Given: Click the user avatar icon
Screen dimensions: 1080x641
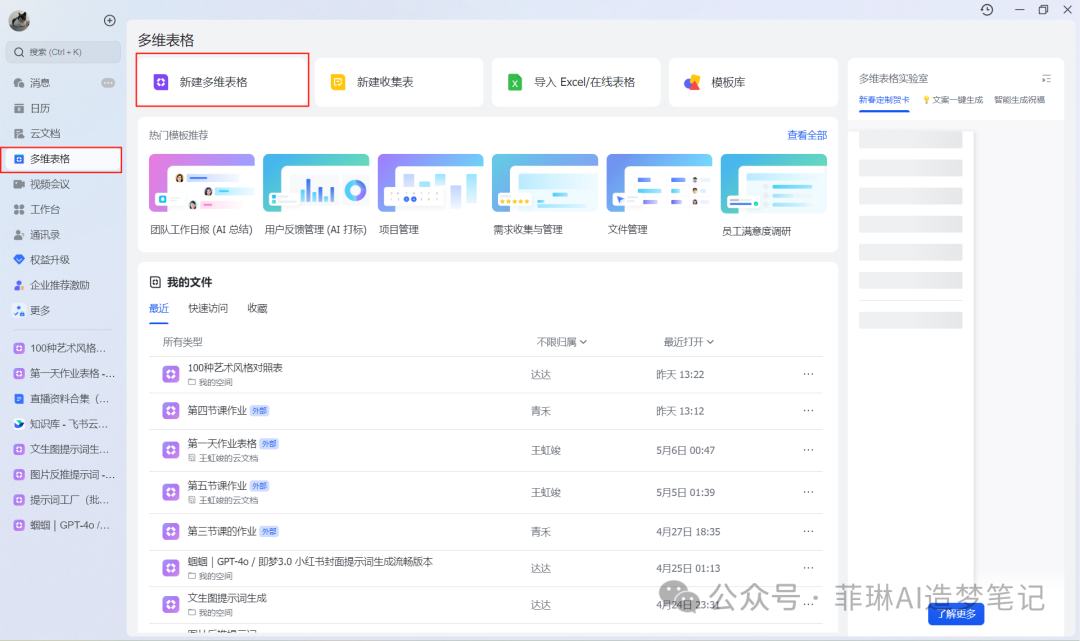Looking at the screenshot, I should tap(19, 21).
